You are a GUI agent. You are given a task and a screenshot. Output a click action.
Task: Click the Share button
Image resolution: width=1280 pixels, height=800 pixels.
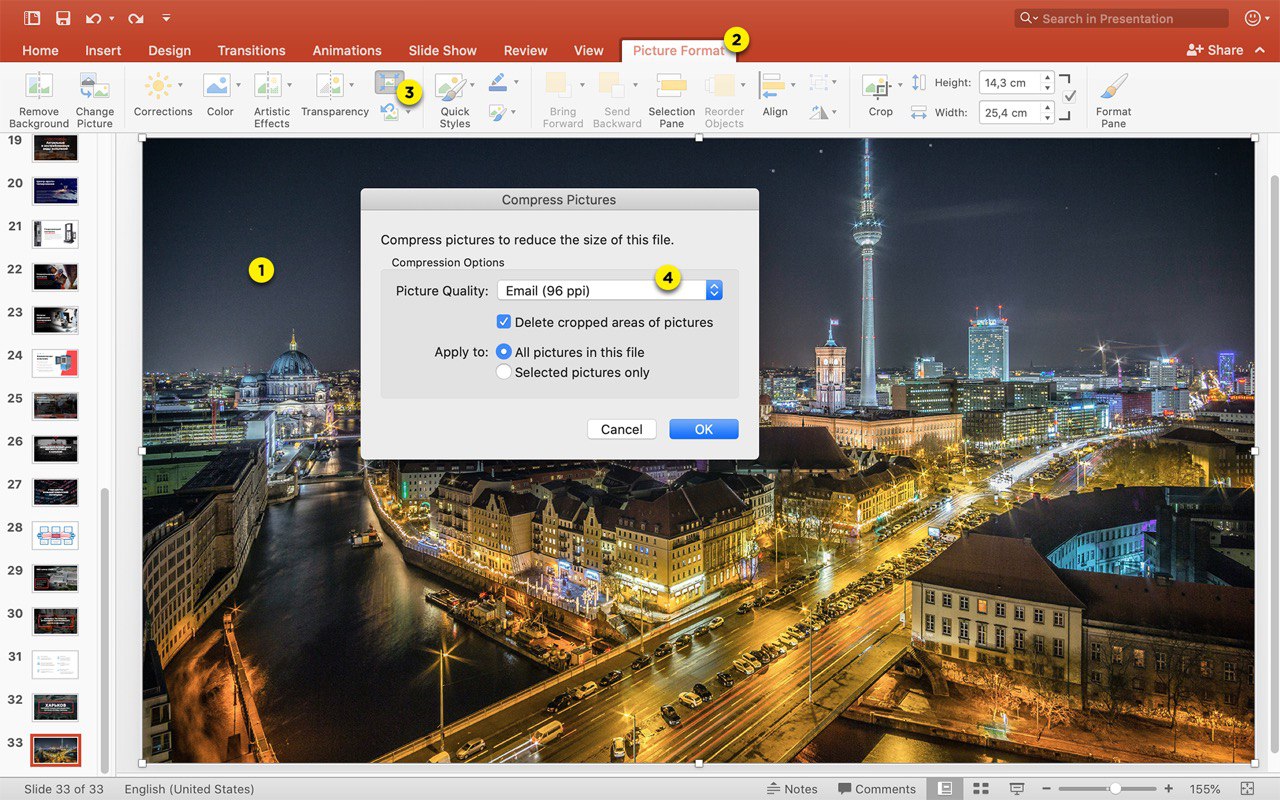click(x=1214, y=50)
